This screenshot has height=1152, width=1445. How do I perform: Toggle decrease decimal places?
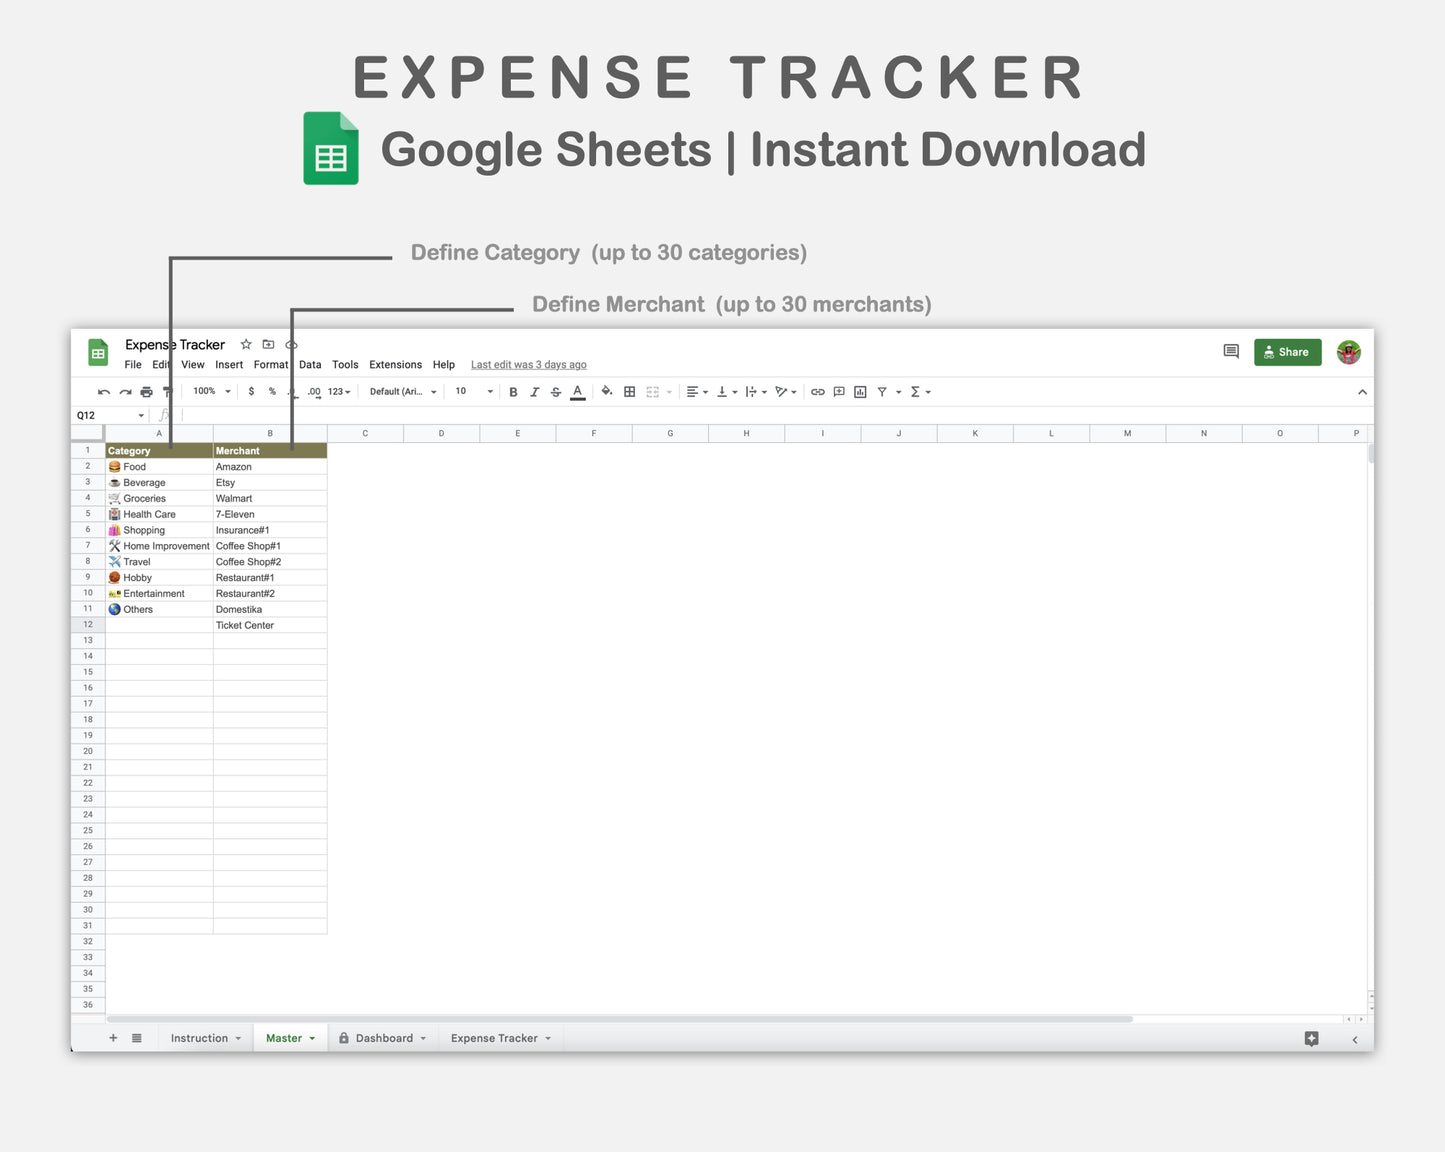click(292, 391)
